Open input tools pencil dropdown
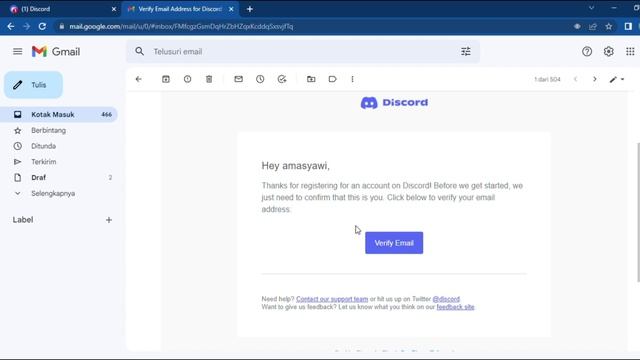640x360 pixels. pos(617,79)
